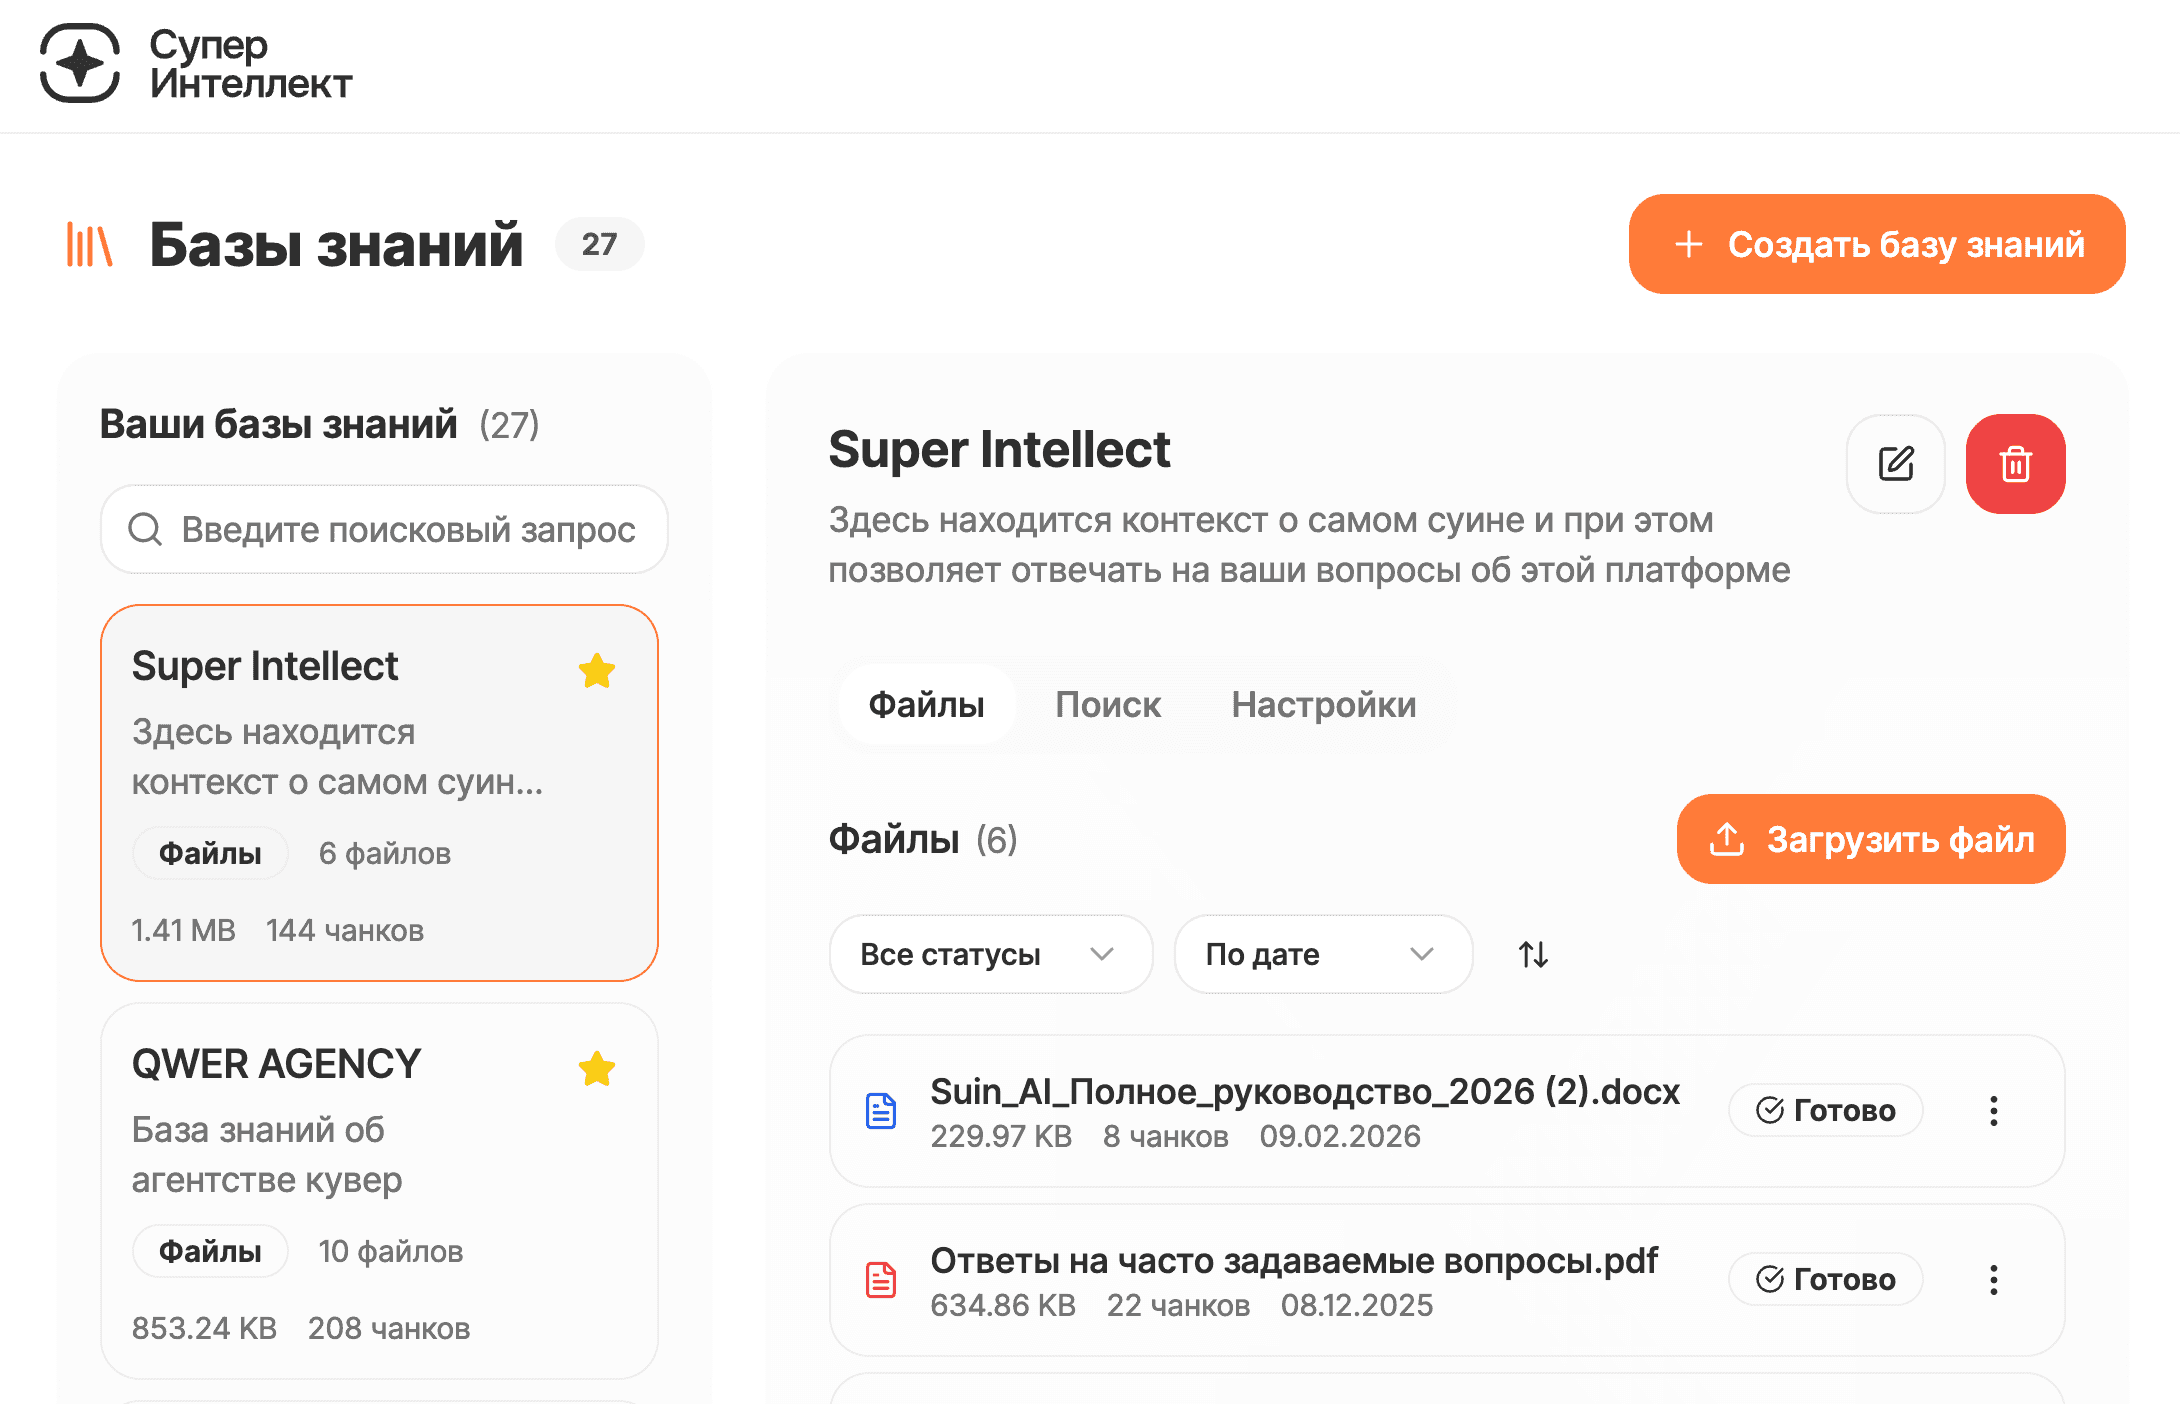Click the 634.86 KB file size

(x=1003, y=1305)
